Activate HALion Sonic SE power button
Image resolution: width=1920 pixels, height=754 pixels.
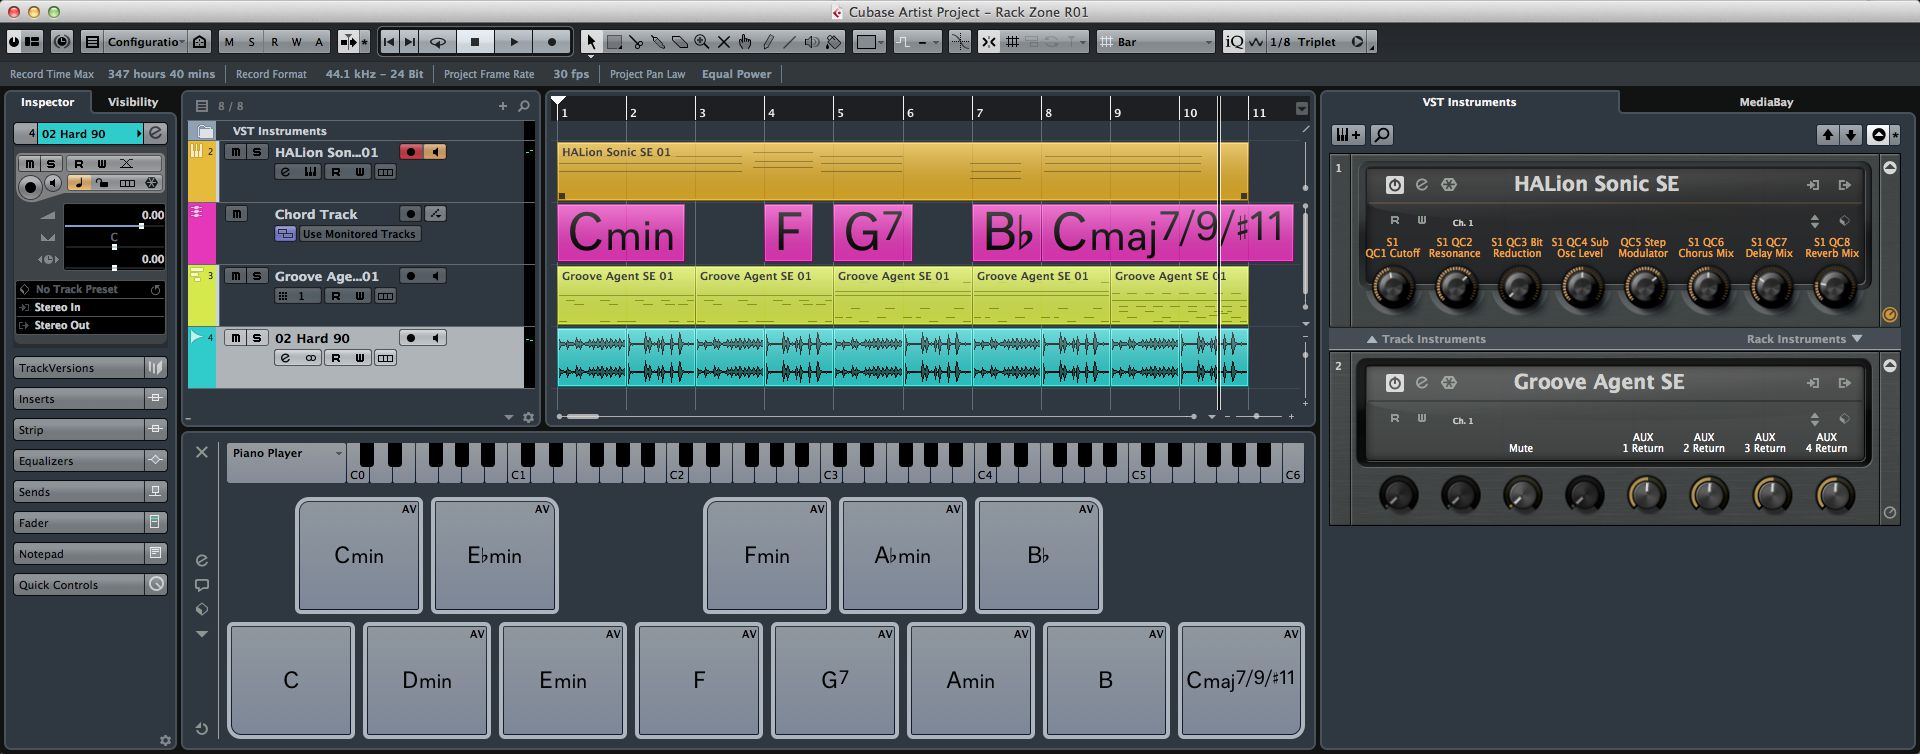pyautogui.click(x=1394, y=185)
